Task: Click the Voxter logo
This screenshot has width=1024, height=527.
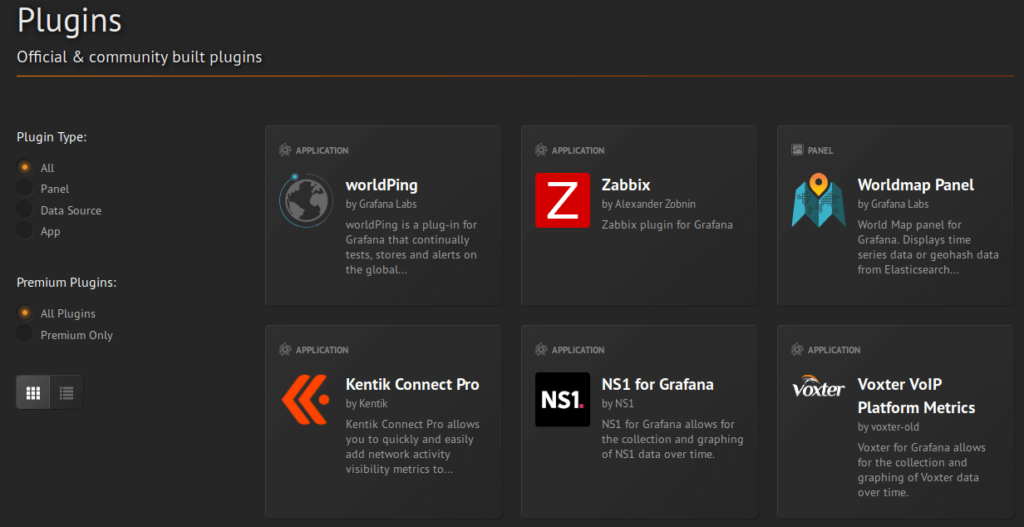Action: click(818, 389)
